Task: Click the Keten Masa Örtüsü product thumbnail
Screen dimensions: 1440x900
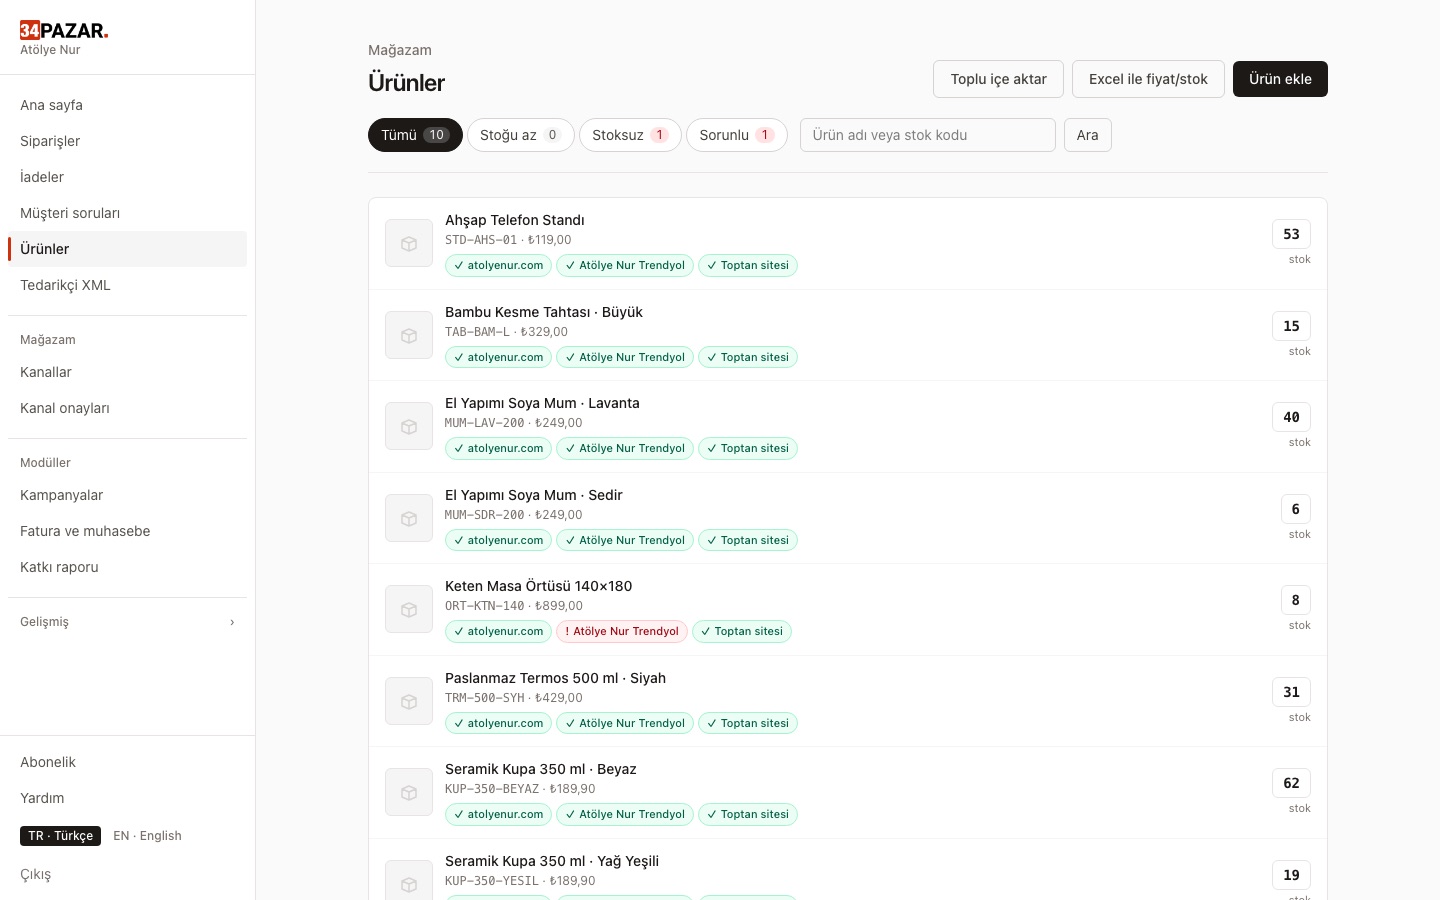Action: (x=409, y=609)
